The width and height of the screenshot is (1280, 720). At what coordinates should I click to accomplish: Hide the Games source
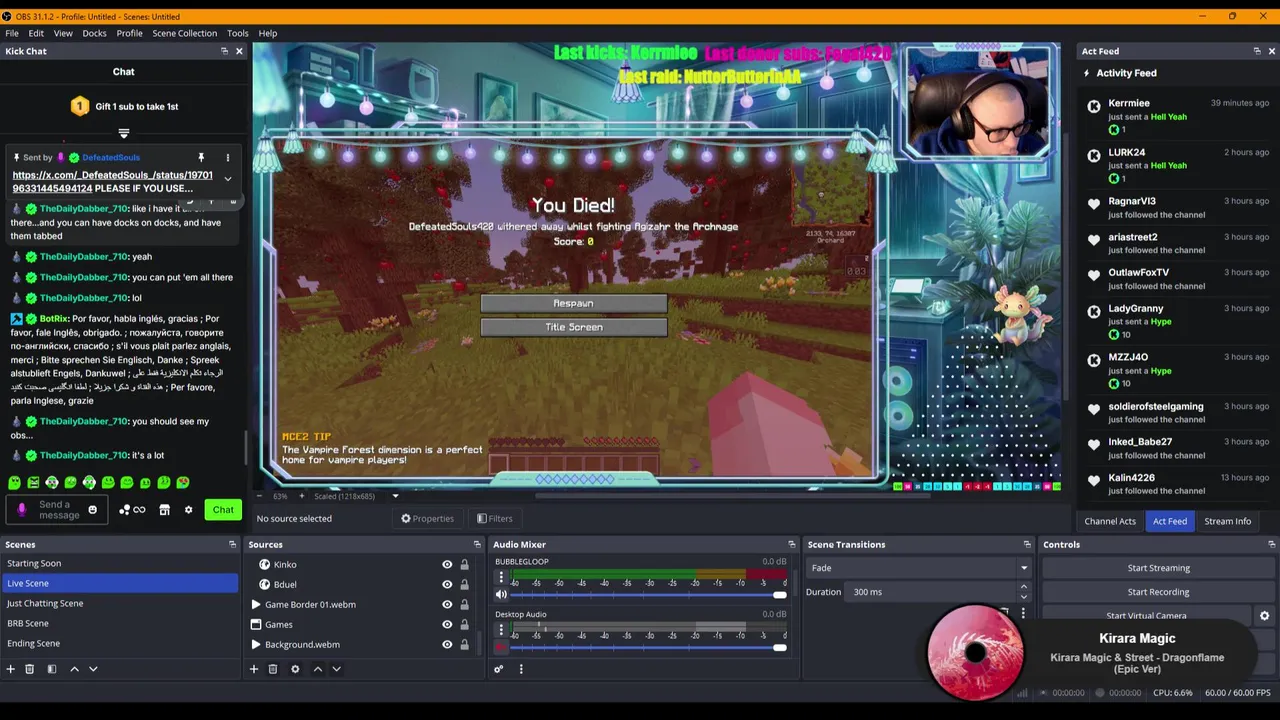(x=447, y=624)
